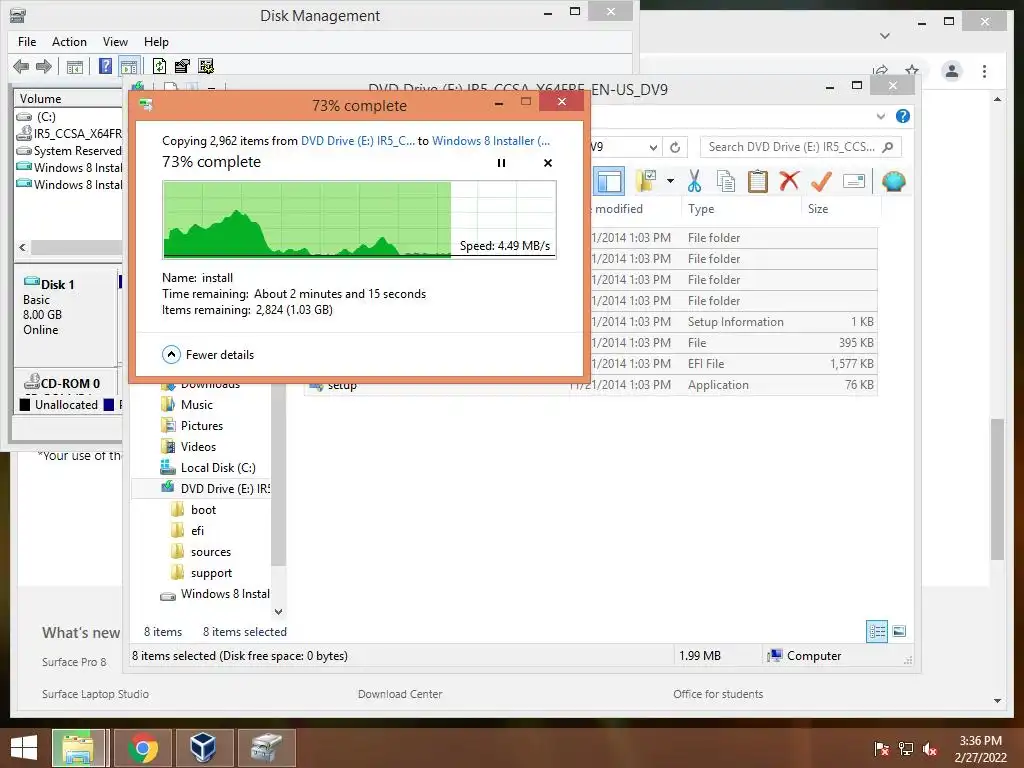This screenshot has height=768, width=1024.
Task: Click Download Center link
Action: tap(400, 694)
